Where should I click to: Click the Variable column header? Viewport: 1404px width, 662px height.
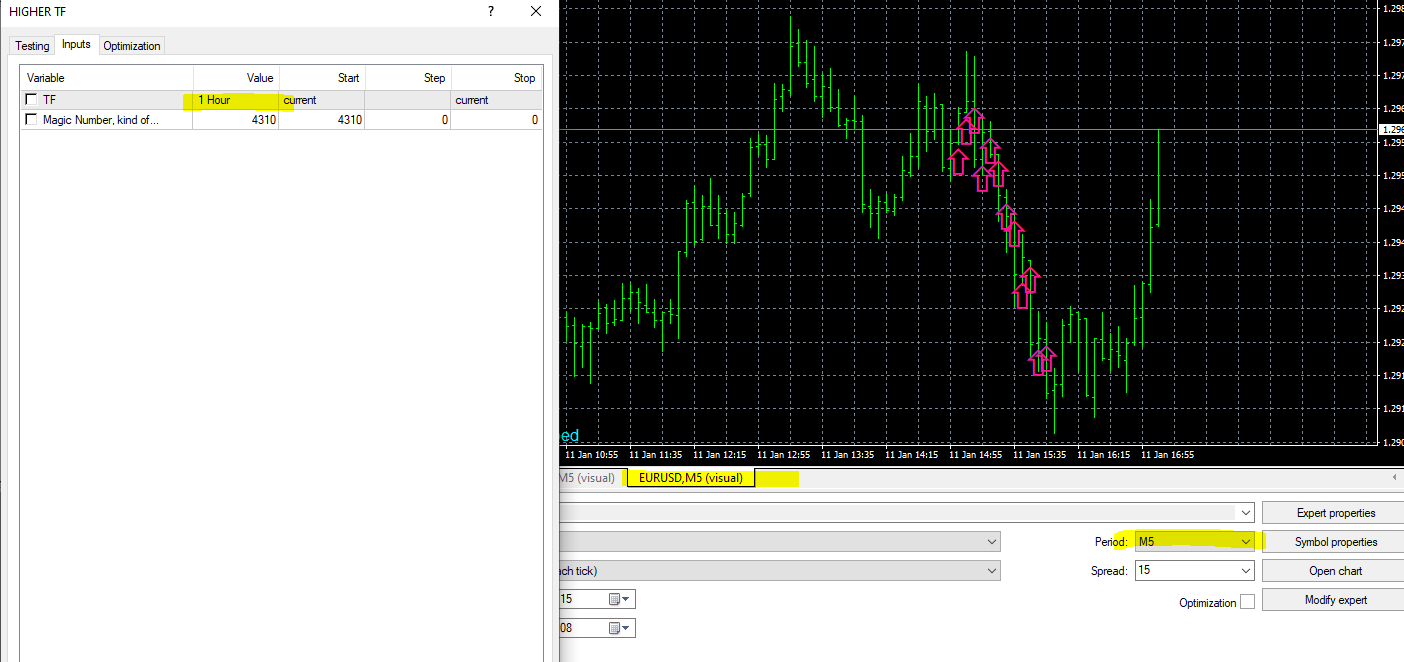pos(107,78)
